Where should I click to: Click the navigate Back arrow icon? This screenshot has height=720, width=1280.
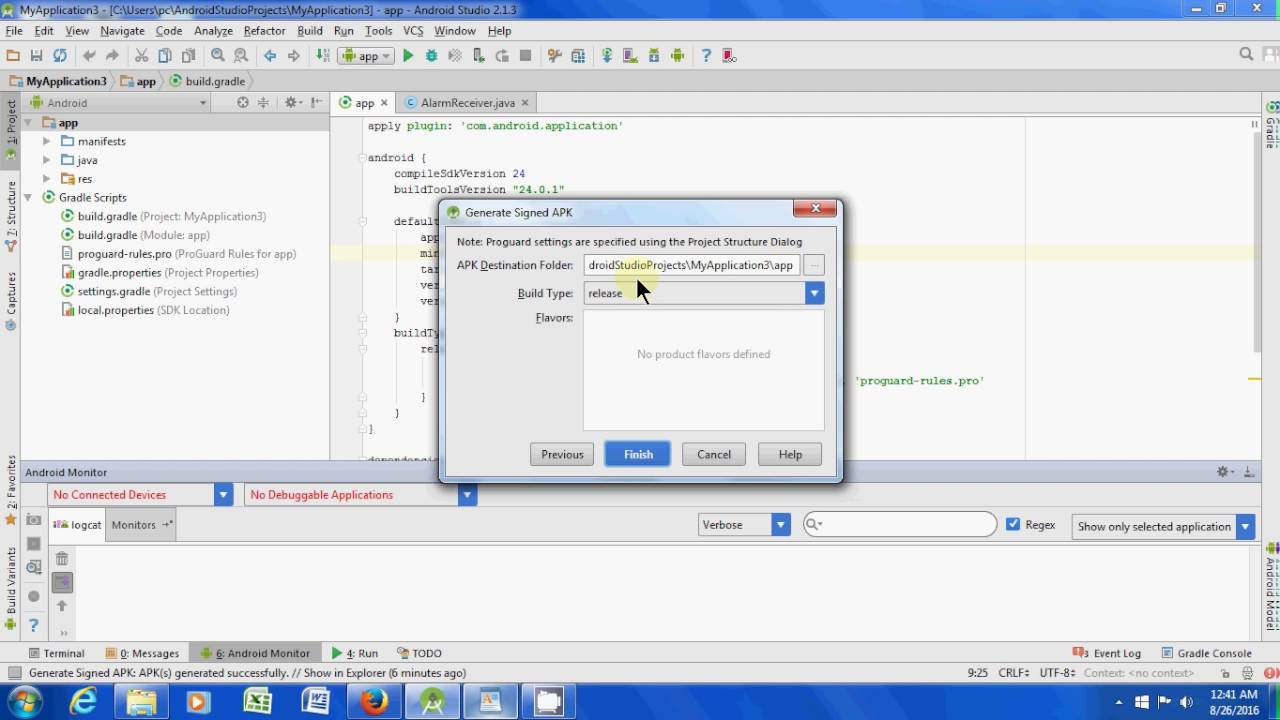(270, 56)
